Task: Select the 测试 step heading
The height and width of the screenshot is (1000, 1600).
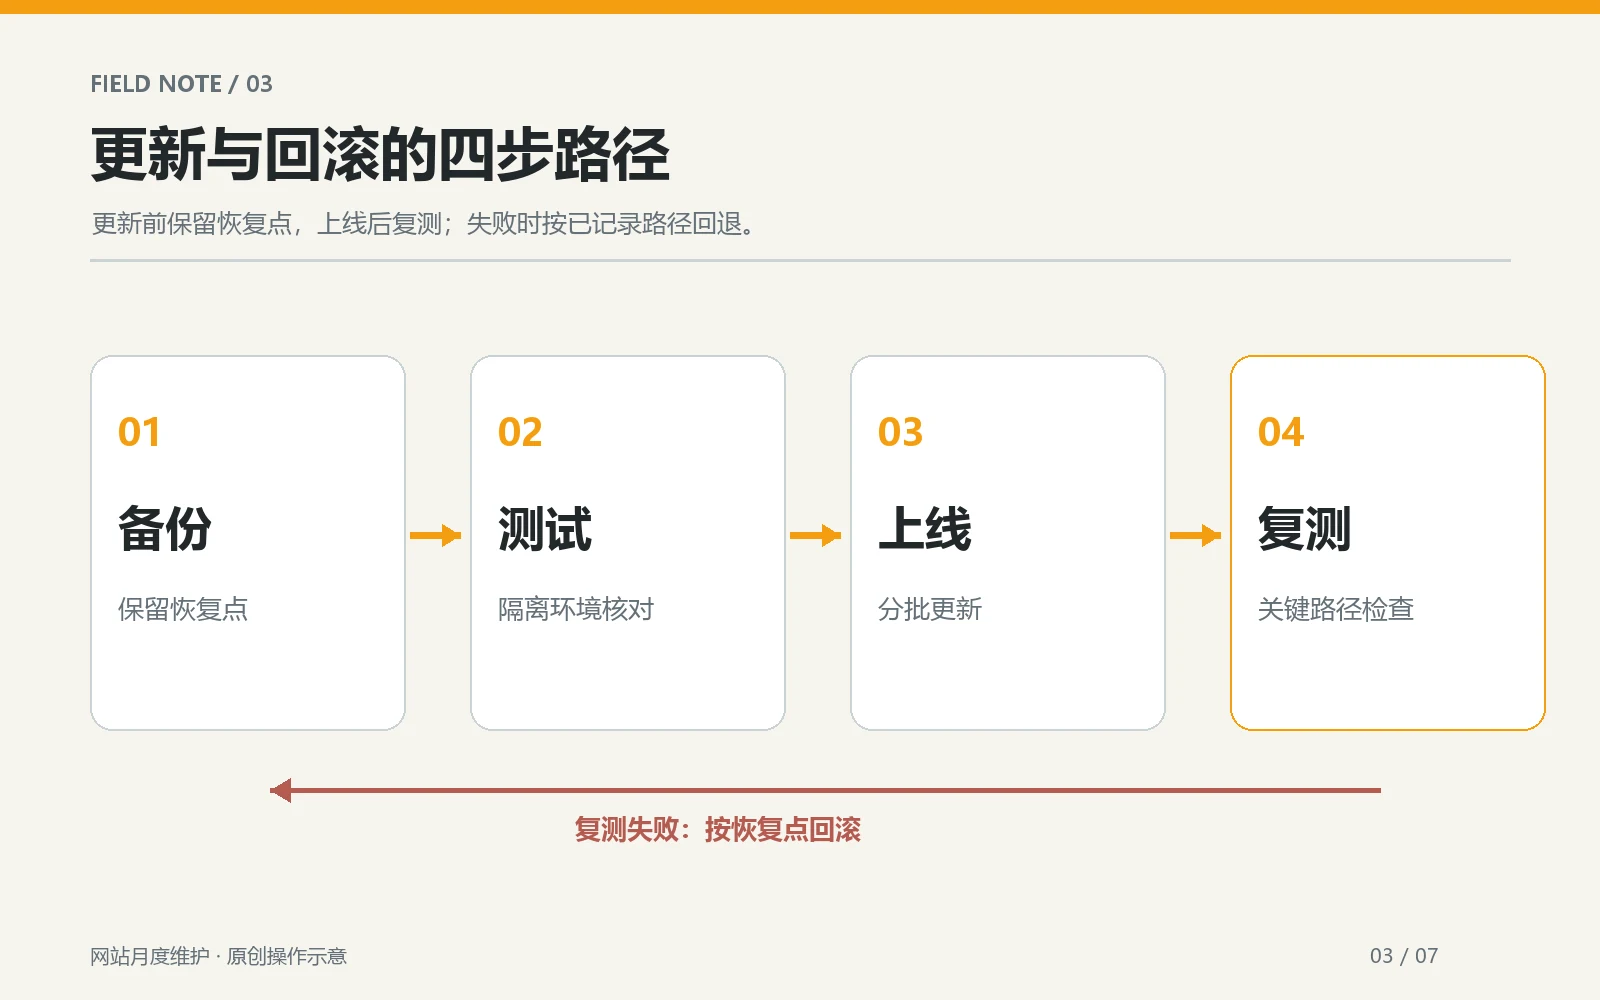Action: (x=545, y=529)
